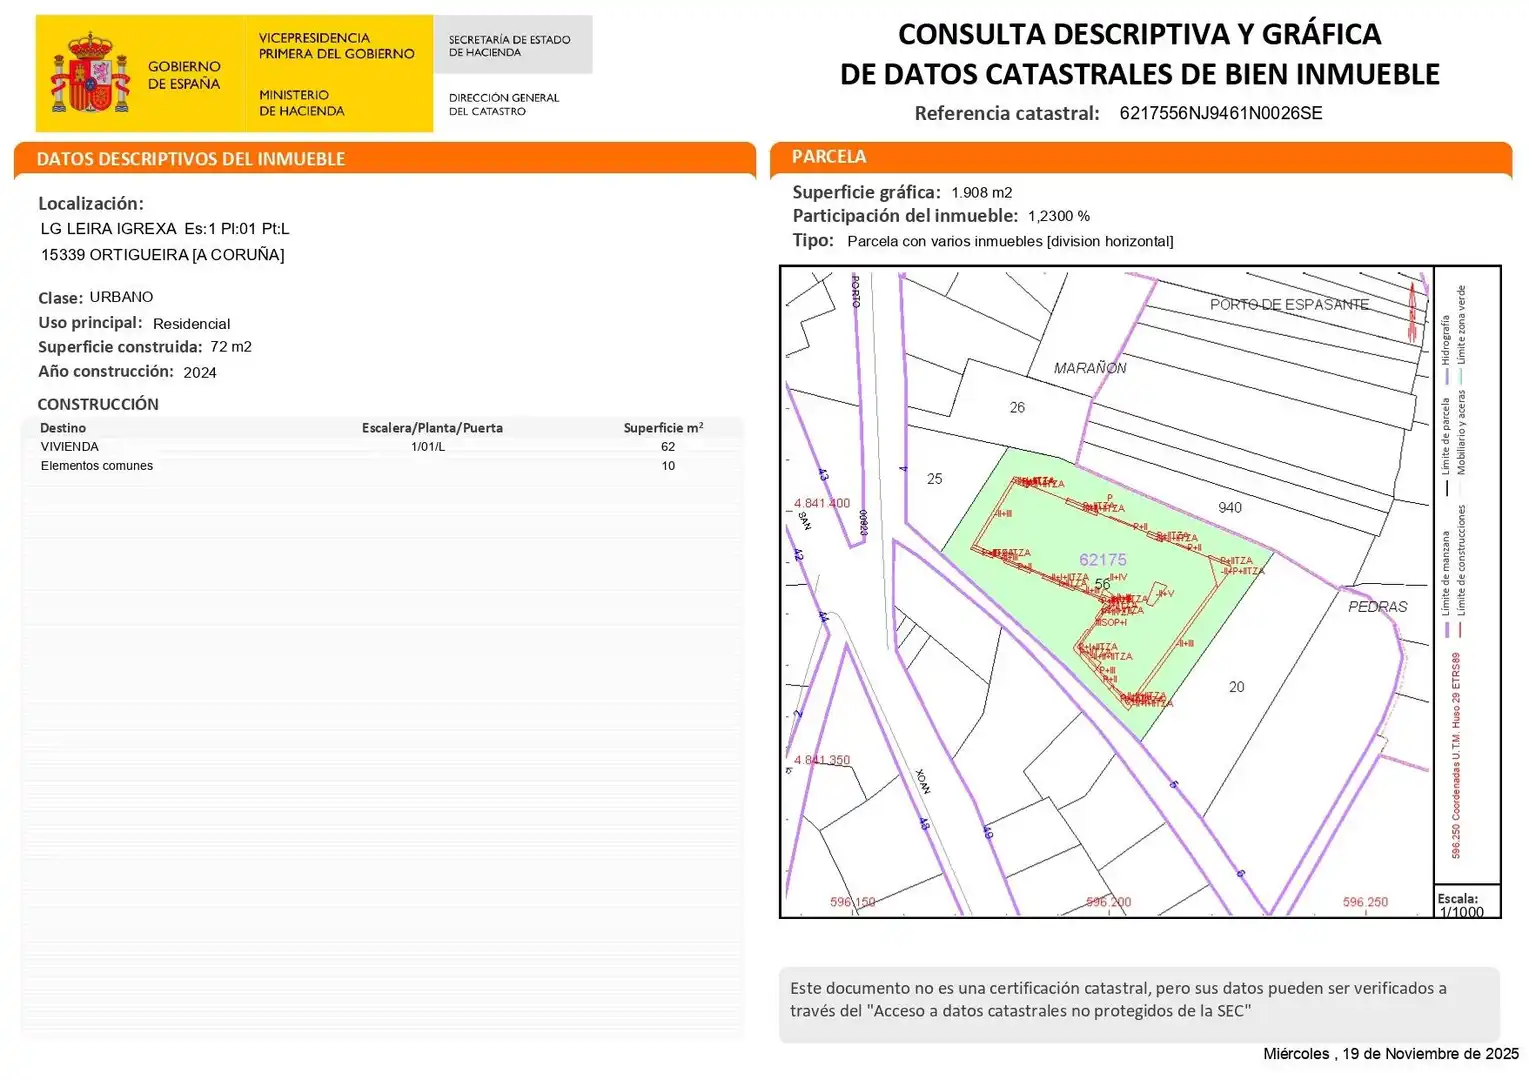The width and height of the screenshot is (1529, 1080).
Task: Click built area value '72 m2'
Action: 231,347
